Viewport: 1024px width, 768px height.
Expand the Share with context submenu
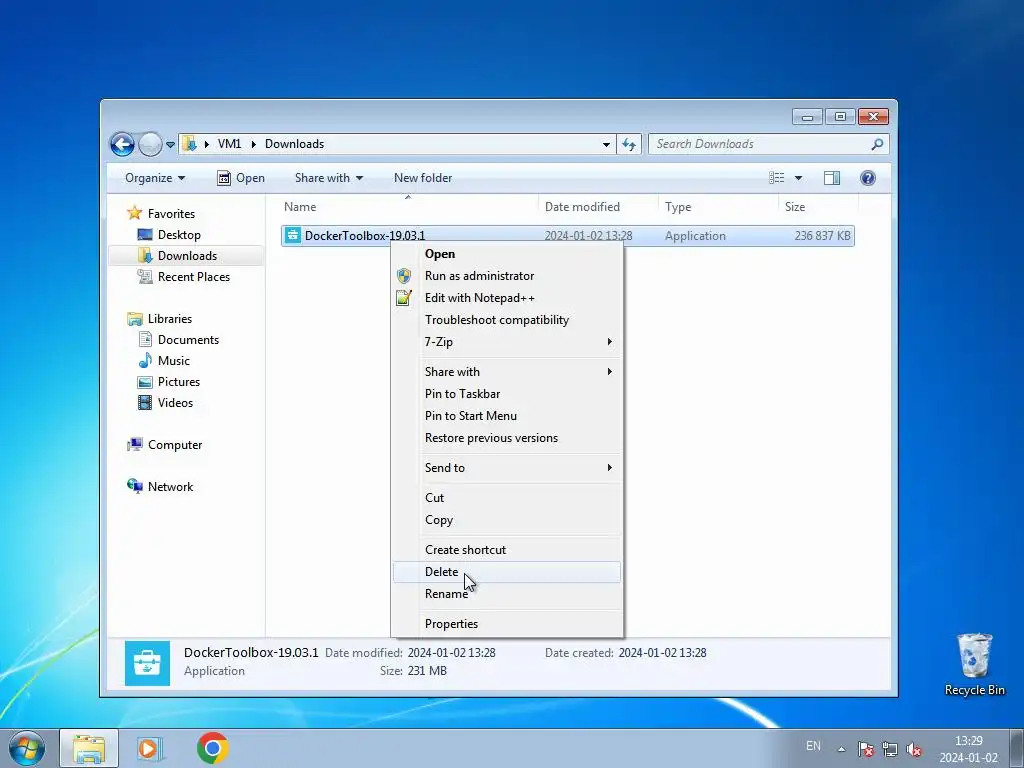(x=507, y=372)
